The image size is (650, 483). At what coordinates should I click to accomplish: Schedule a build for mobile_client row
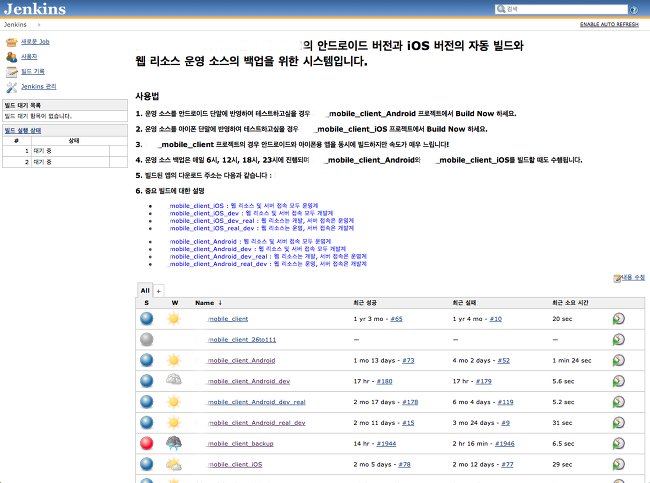tap(618, 319)
